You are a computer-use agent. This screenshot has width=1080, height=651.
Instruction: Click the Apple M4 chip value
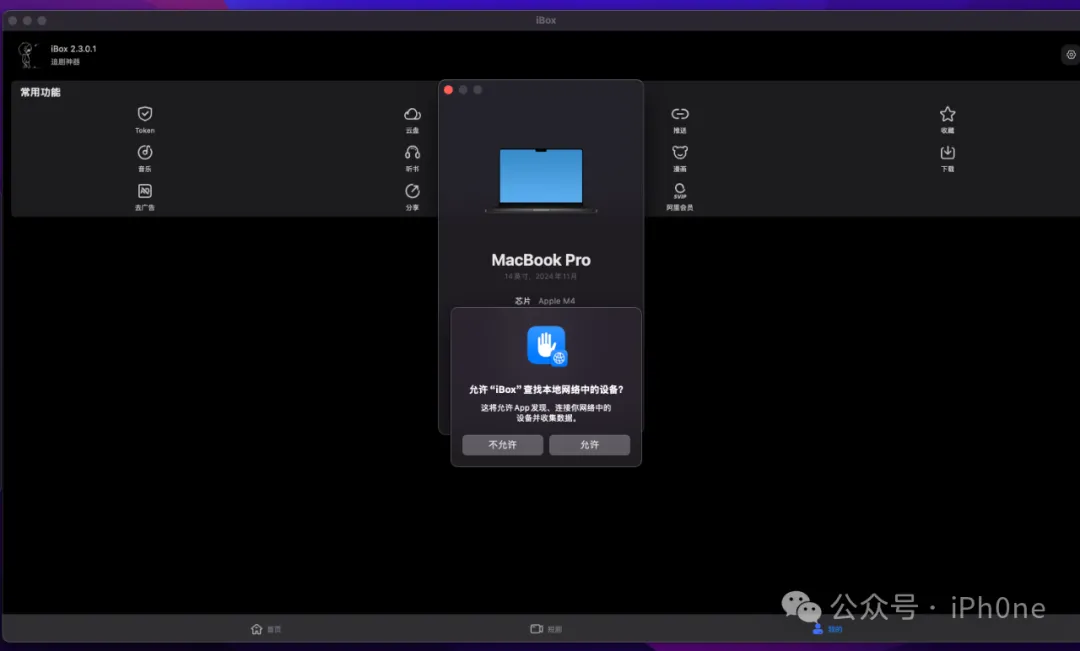point(557,301)
